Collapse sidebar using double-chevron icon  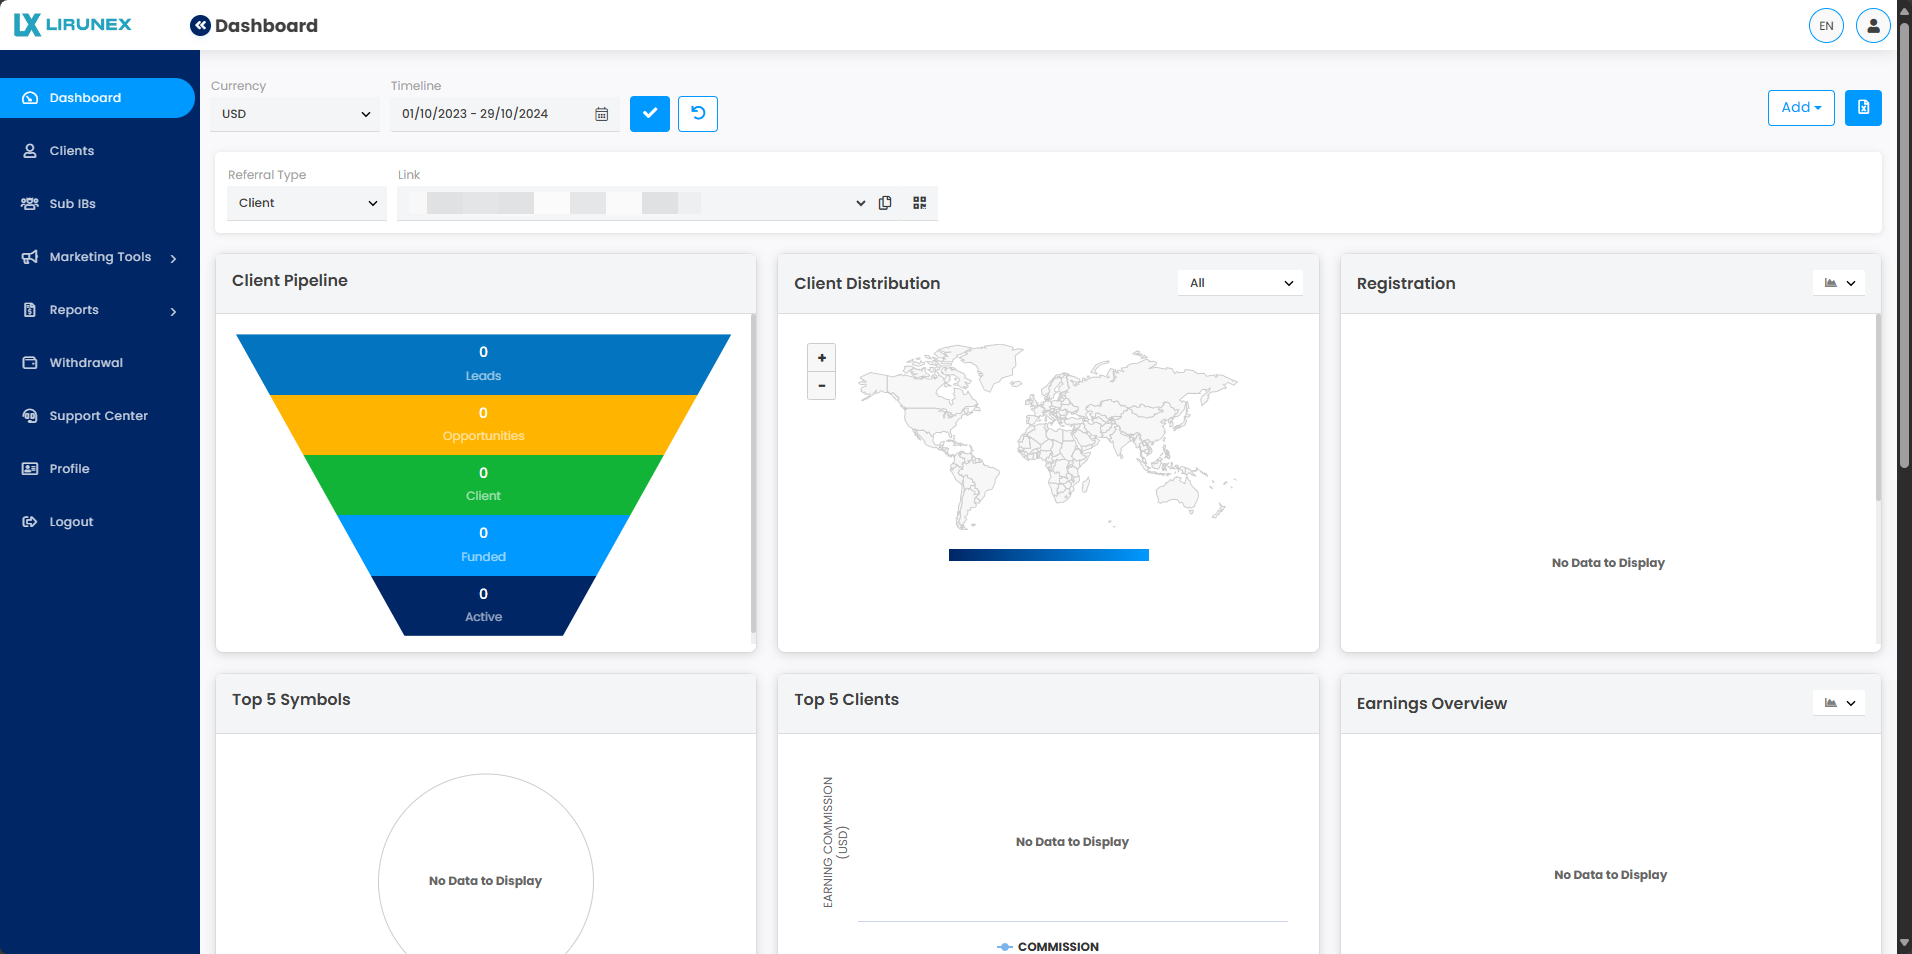[200, 26]
